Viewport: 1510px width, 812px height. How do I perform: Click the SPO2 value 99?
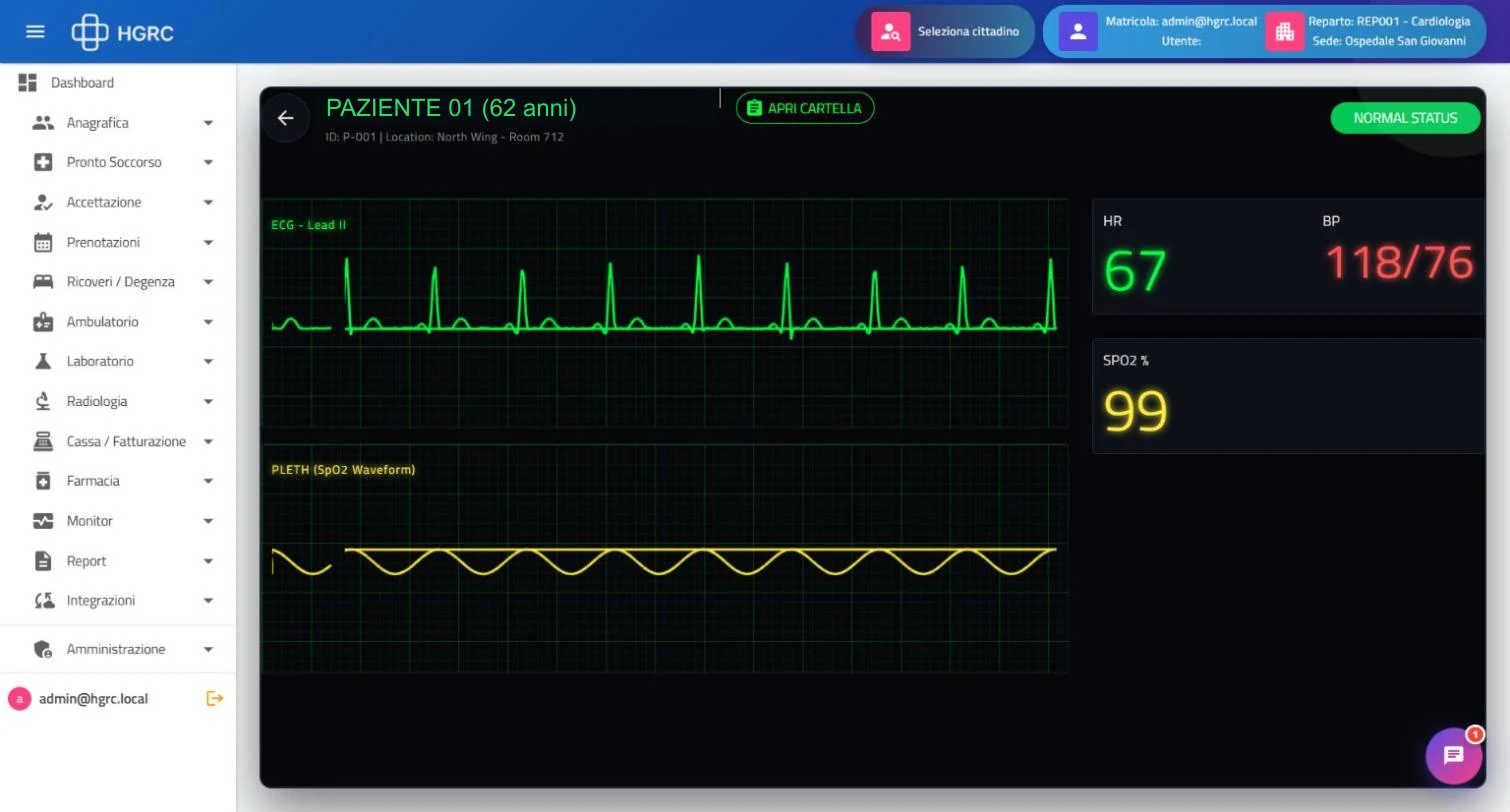[x=1136, y=411]
